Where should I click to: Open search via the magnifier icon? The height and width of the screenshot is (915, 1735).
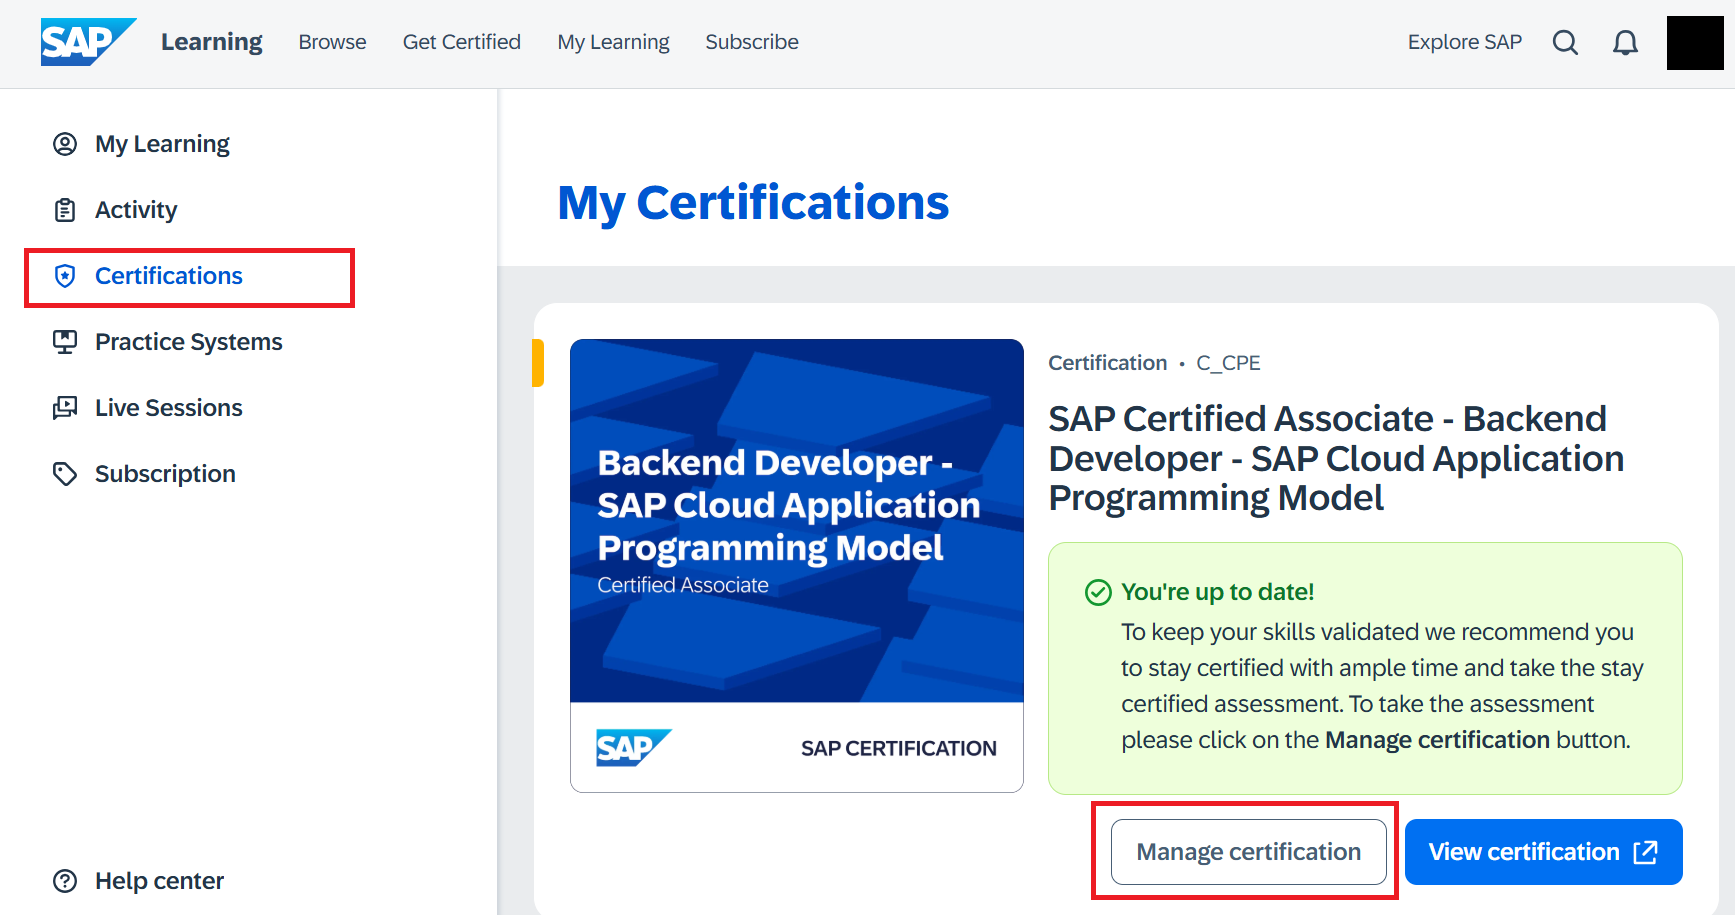1565,42
